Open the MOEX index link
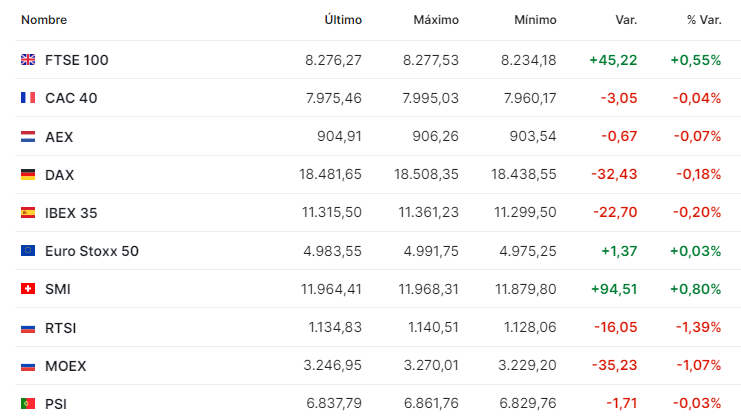 pos(66,366)
